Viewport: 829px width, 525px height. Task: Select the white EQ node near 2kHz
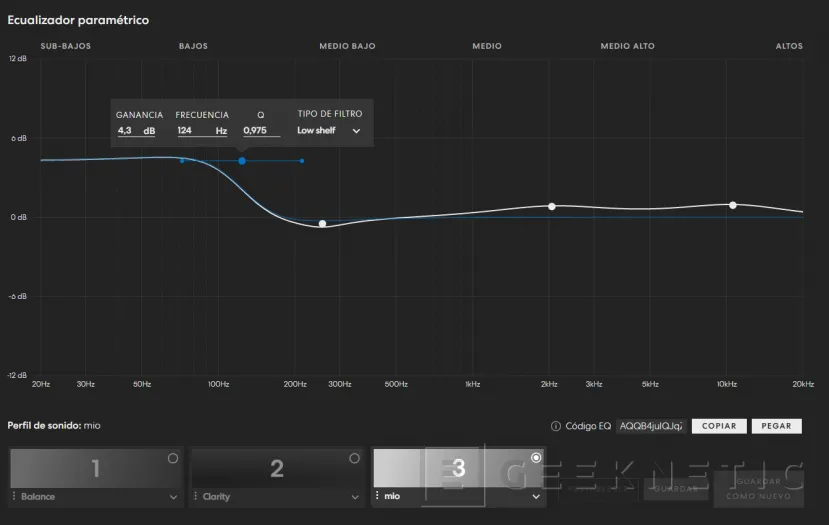click(551, 206)
